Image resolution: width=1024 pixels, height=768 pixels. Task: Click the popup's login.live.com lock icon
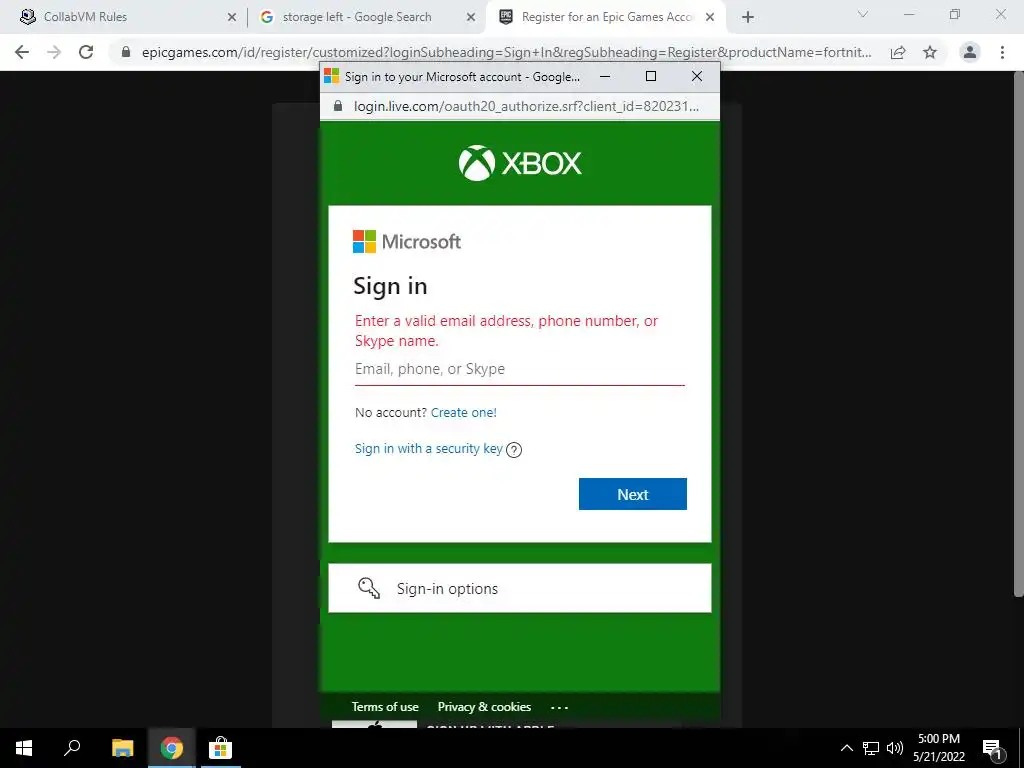pyautogui.click(x=338, y=106)
